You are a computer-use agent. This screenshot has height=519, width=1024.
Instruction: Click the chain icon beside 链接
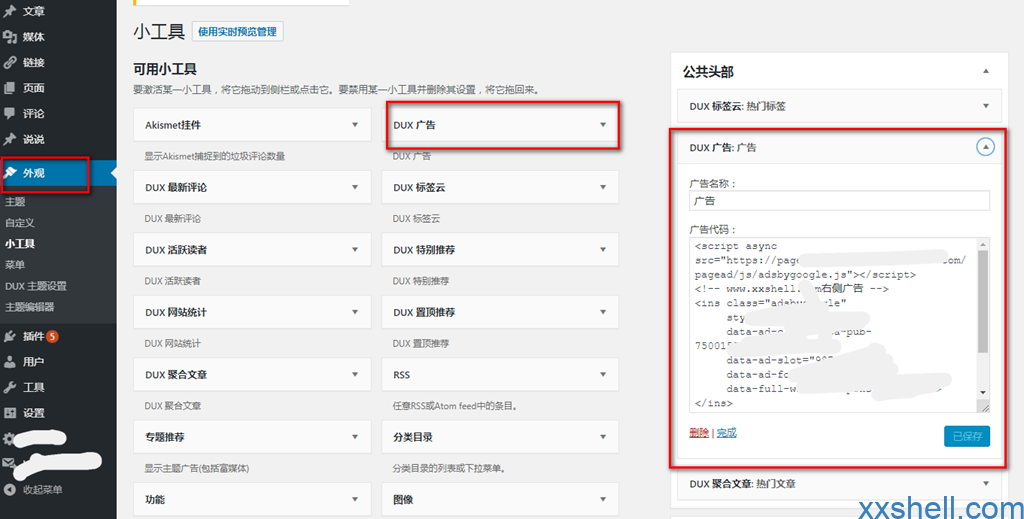(x=10, y=63)
